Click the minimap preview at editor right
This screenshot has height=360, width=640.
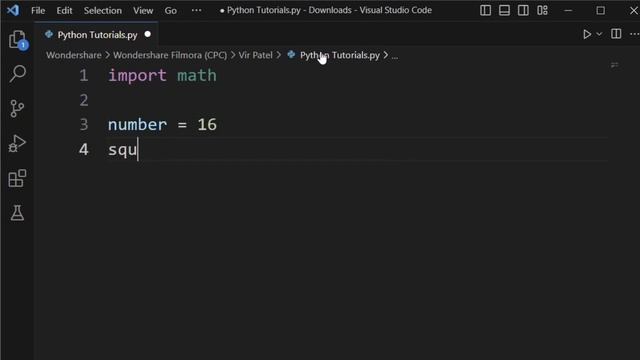614,65
